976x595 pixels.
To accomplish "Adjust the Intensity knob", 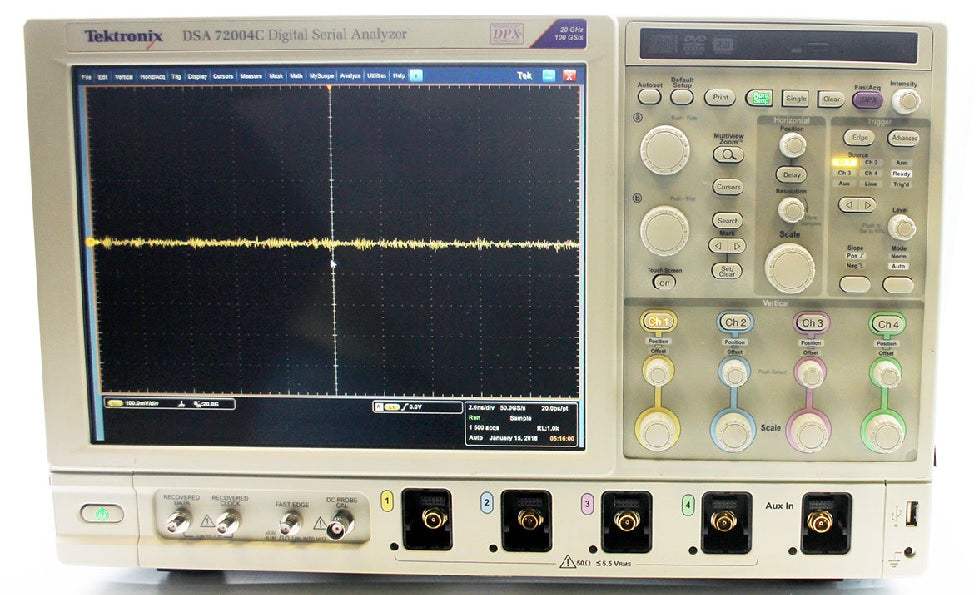I will (x=906, y=100).
